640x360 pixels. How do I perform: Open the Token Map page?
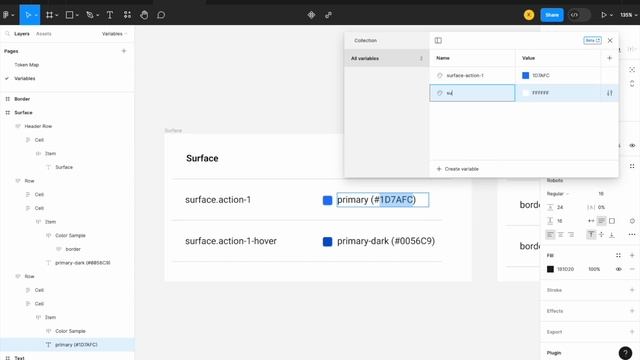pos(27,65)
